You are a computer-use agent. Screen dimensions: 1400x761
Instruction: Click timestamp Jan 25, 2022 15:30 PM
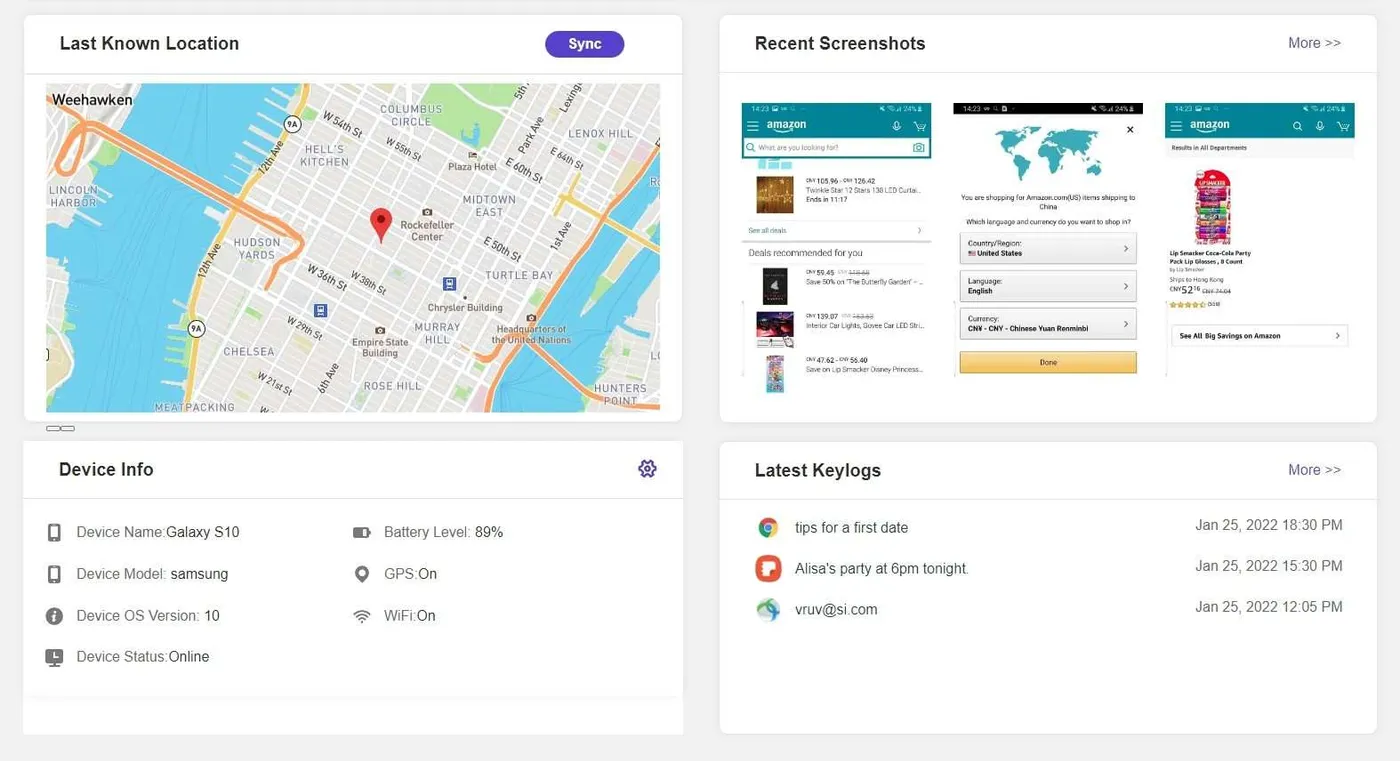(x=1269, y=566)
